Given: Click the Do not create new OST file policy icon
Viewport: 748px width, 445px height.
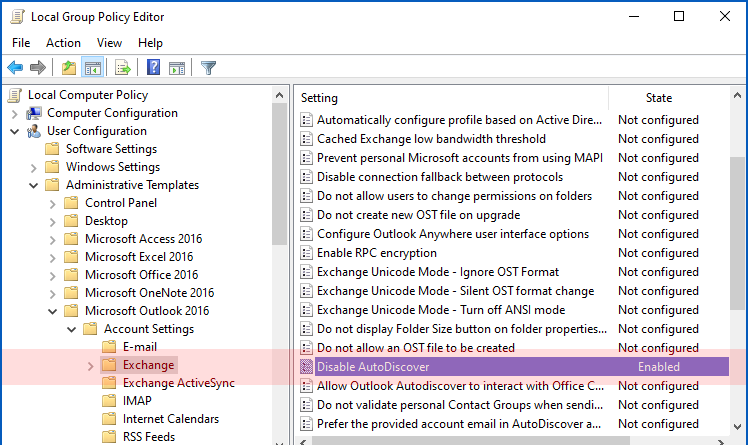Looking at the screenshot, I should [306, 215].
